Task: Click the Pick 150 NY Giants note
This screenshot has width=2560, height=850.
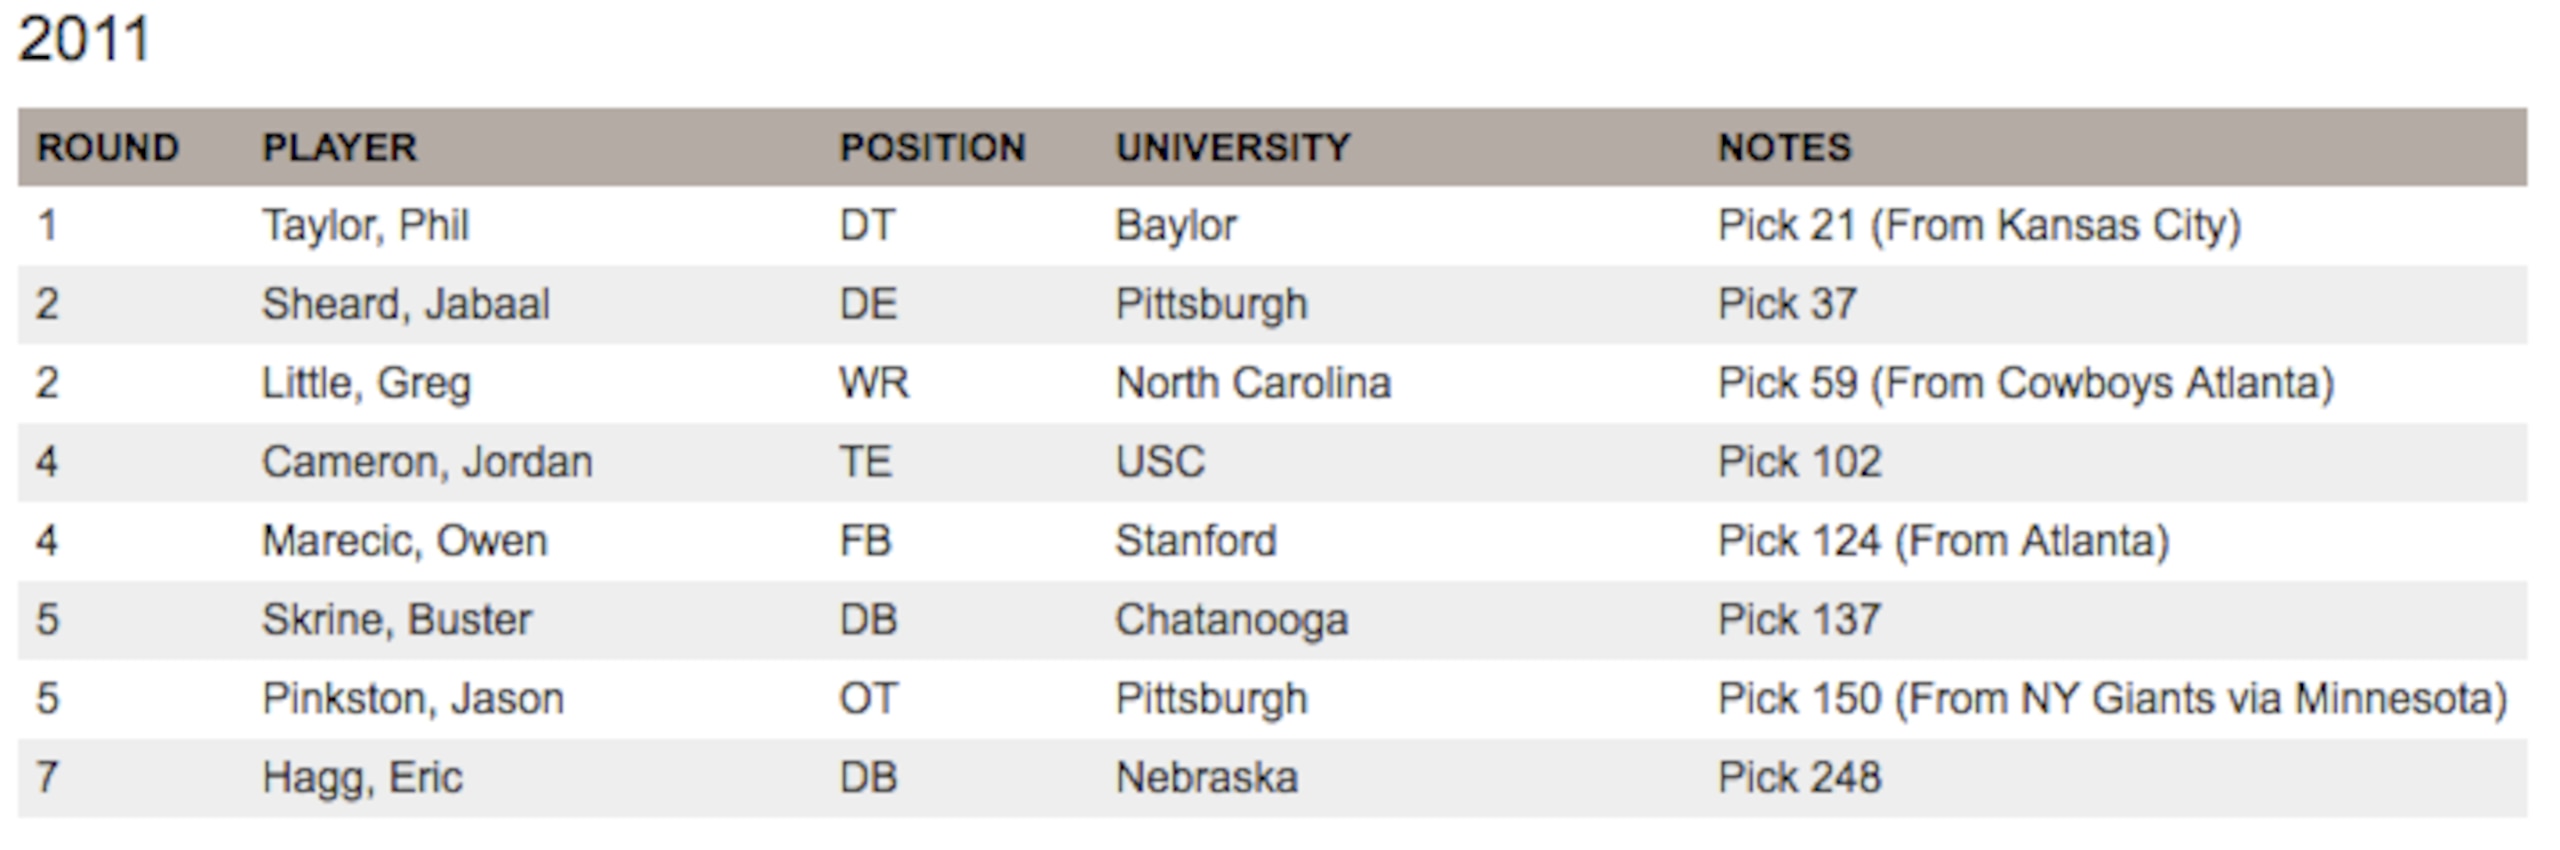Action: [x=2112, y=699]
